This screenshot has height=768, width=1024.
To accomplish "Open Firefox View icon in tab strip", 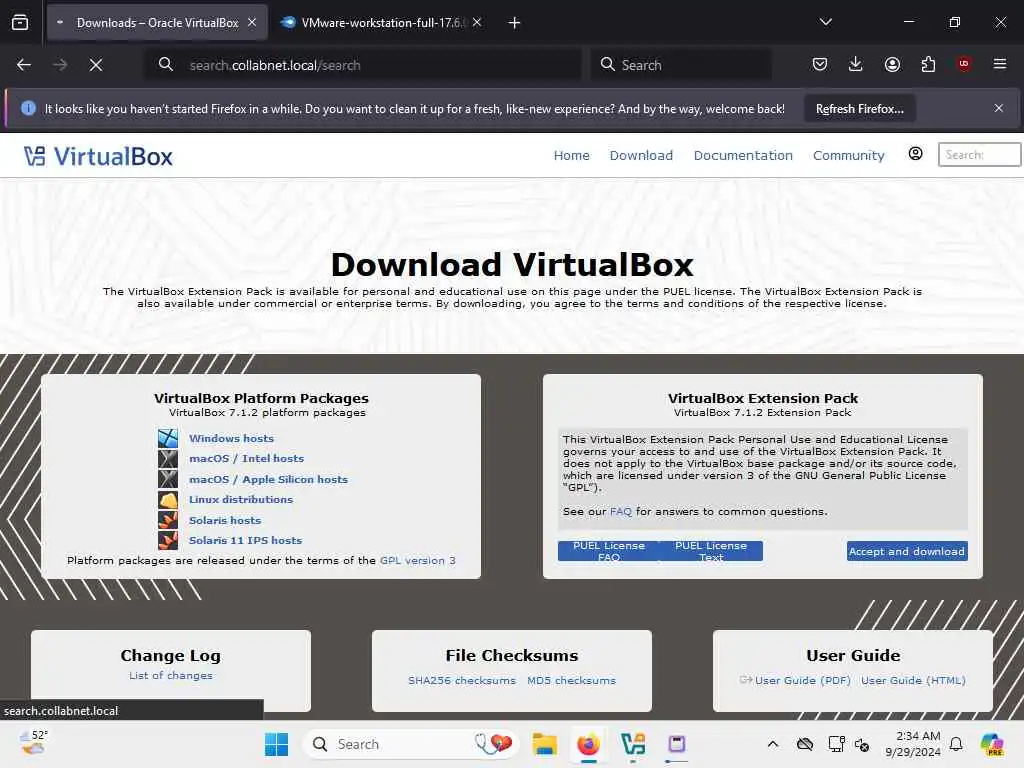I will click(x=20, y=23).
